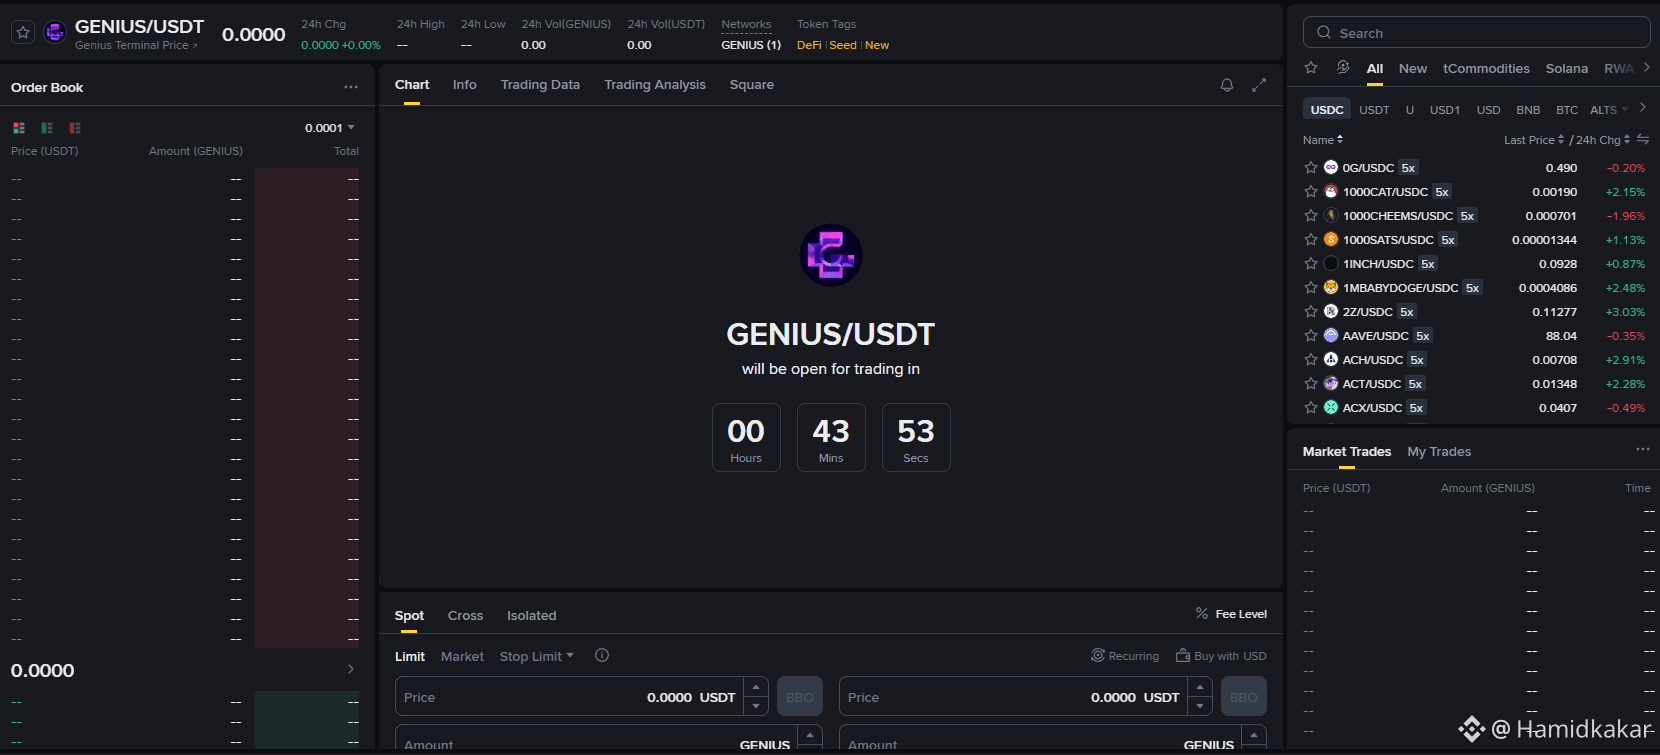The width and height of the screenshot is (1660, 755).
Task: Open the ALTS quote dropdown
Action: tap(1609, 110)
